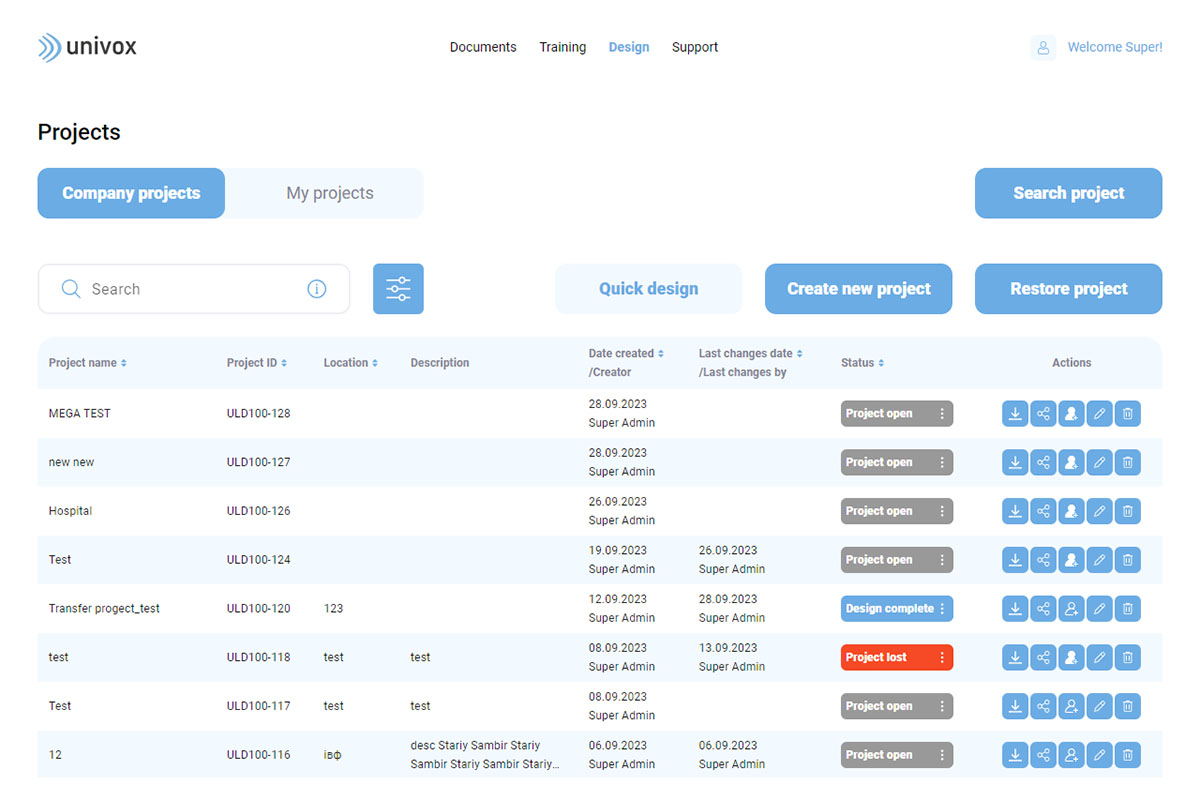
Task: Click project ID ULD100-127
Action: (259, 462)
